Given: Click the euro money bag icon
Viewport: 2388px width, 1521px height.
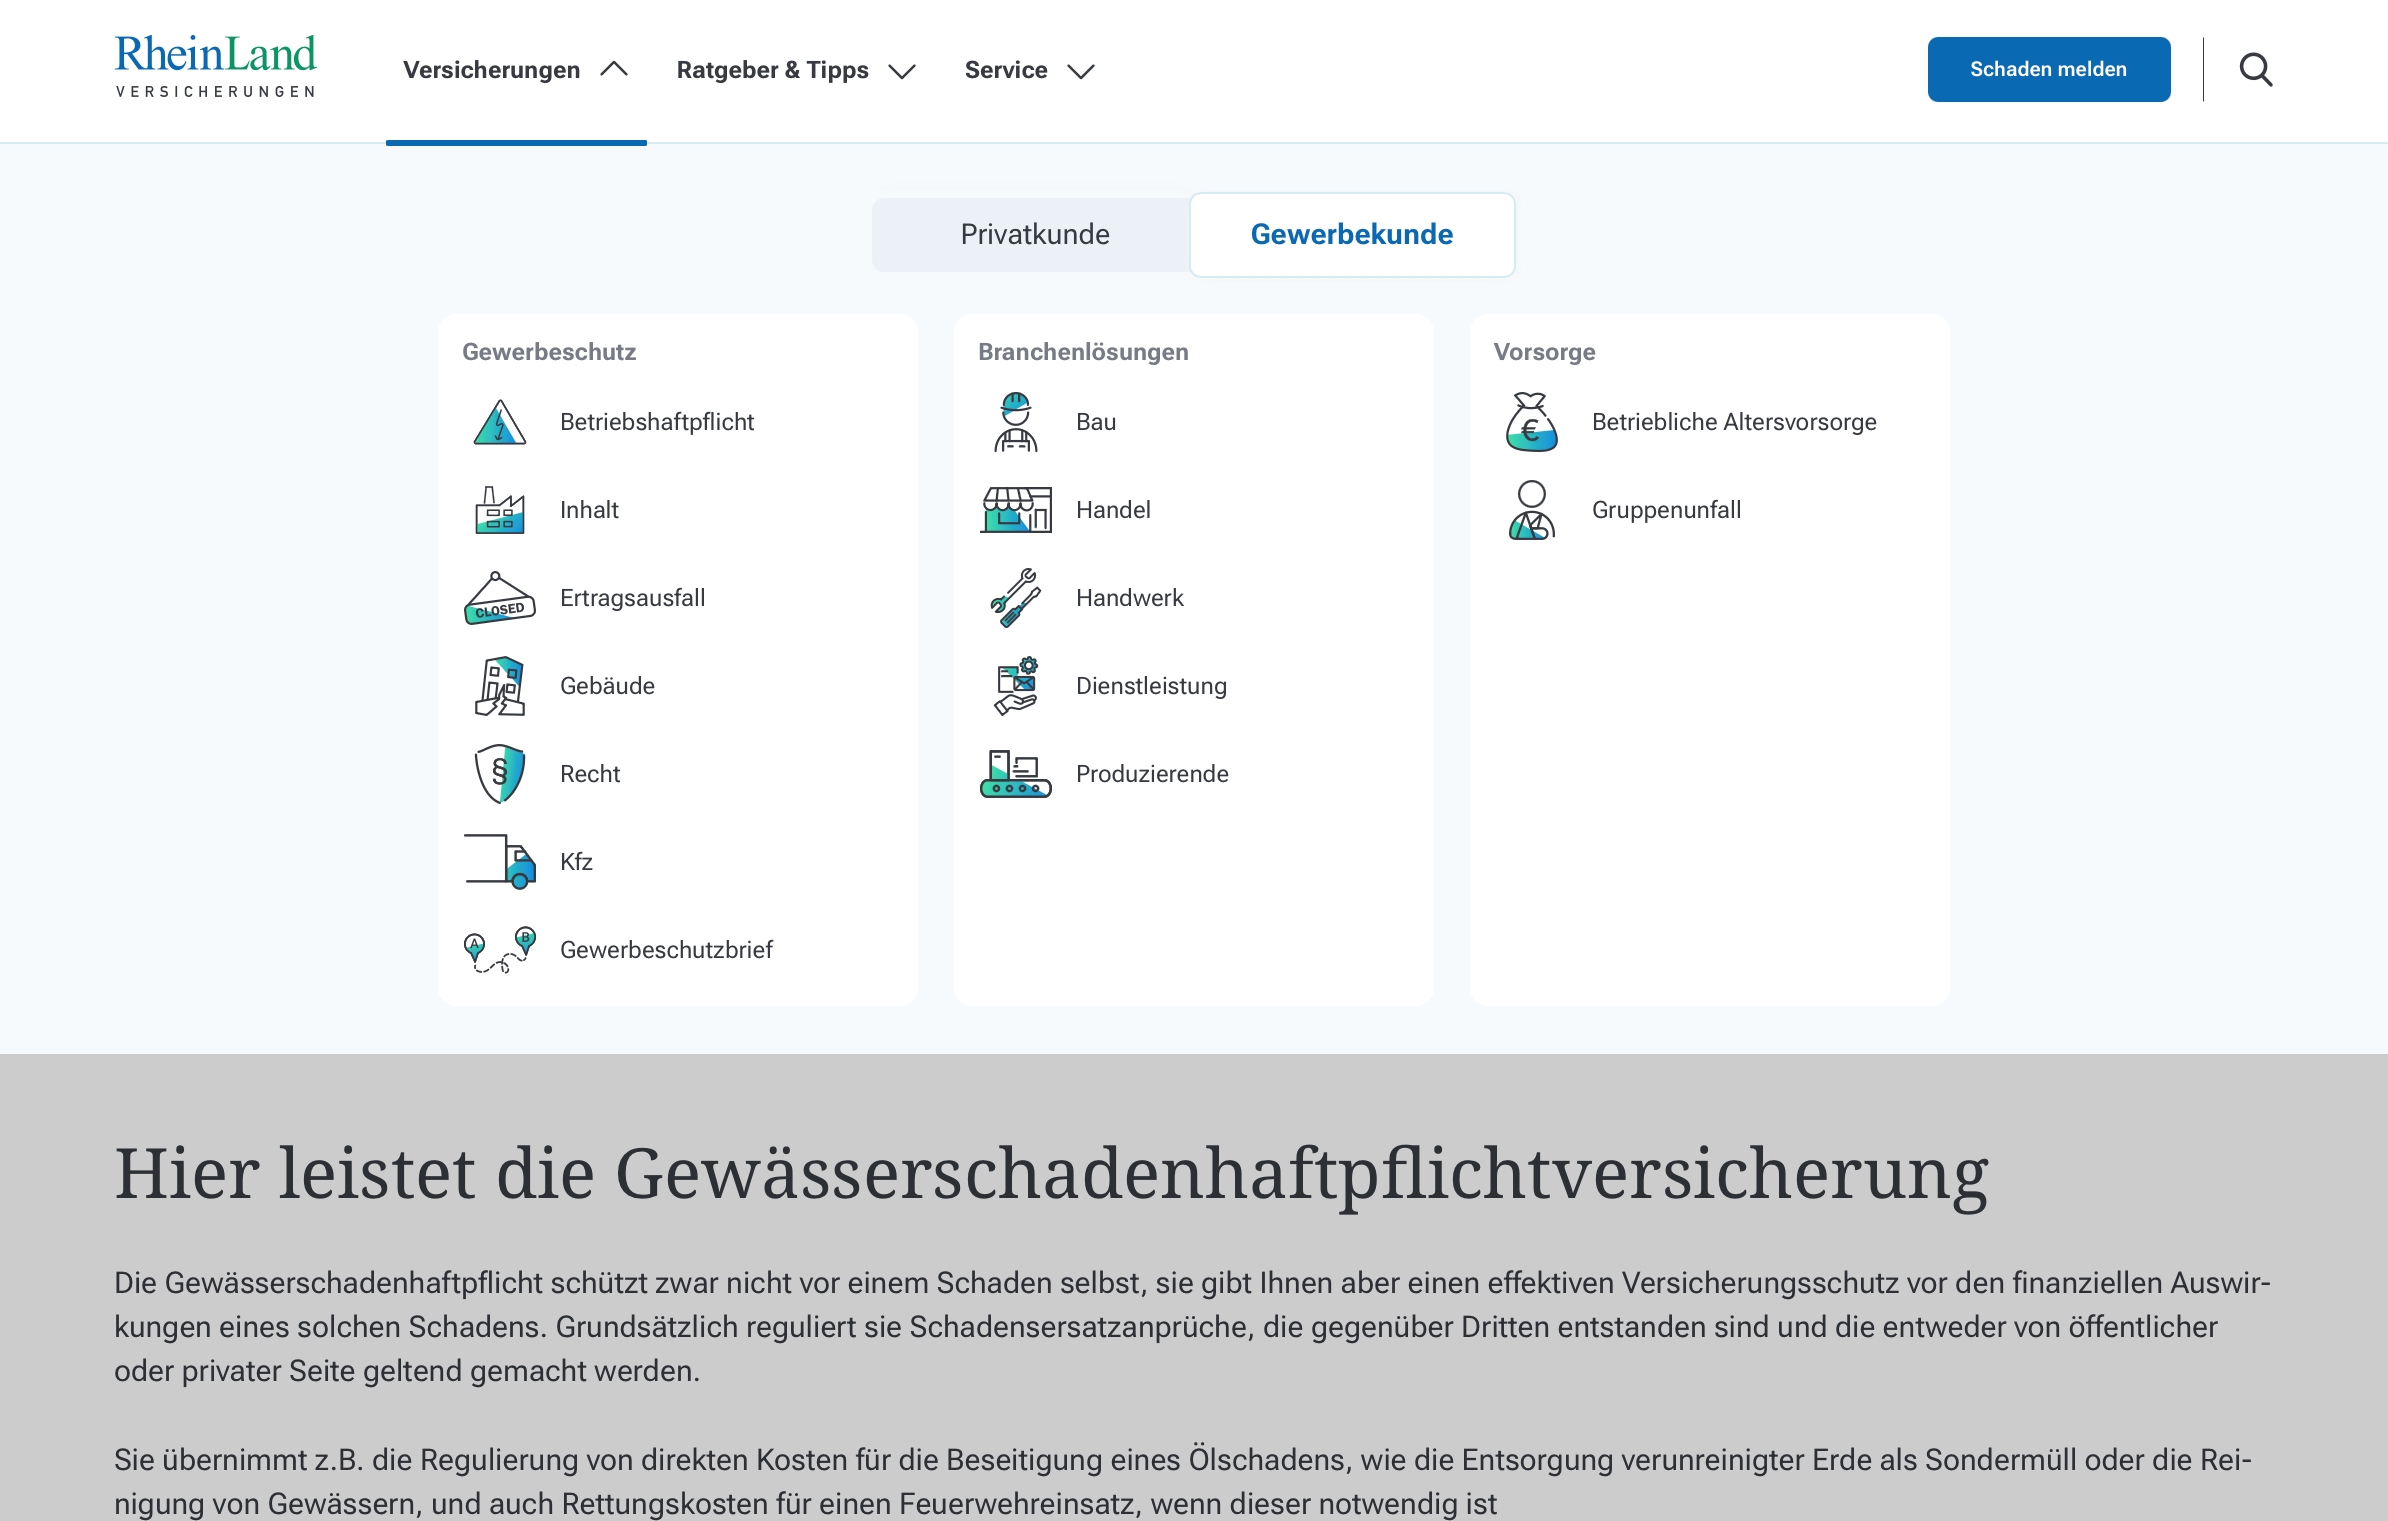Looking at the screenshot, I should 1531,422.
